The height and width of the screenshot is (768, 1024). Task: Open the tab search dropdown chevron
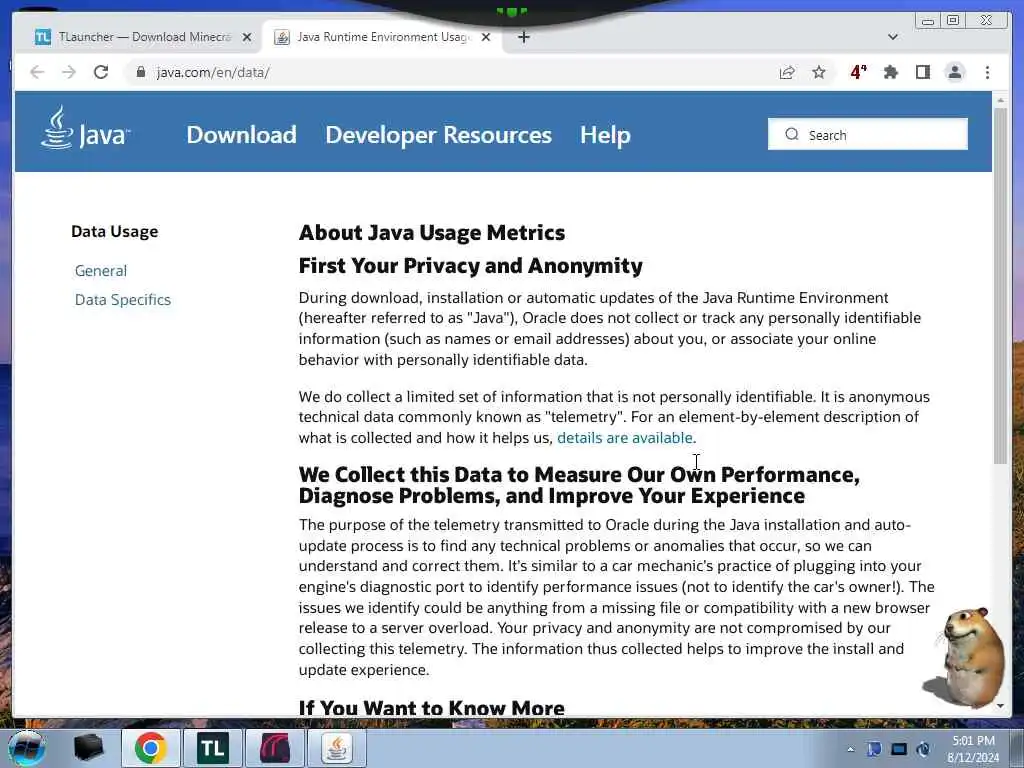click(x=893, y=37)
